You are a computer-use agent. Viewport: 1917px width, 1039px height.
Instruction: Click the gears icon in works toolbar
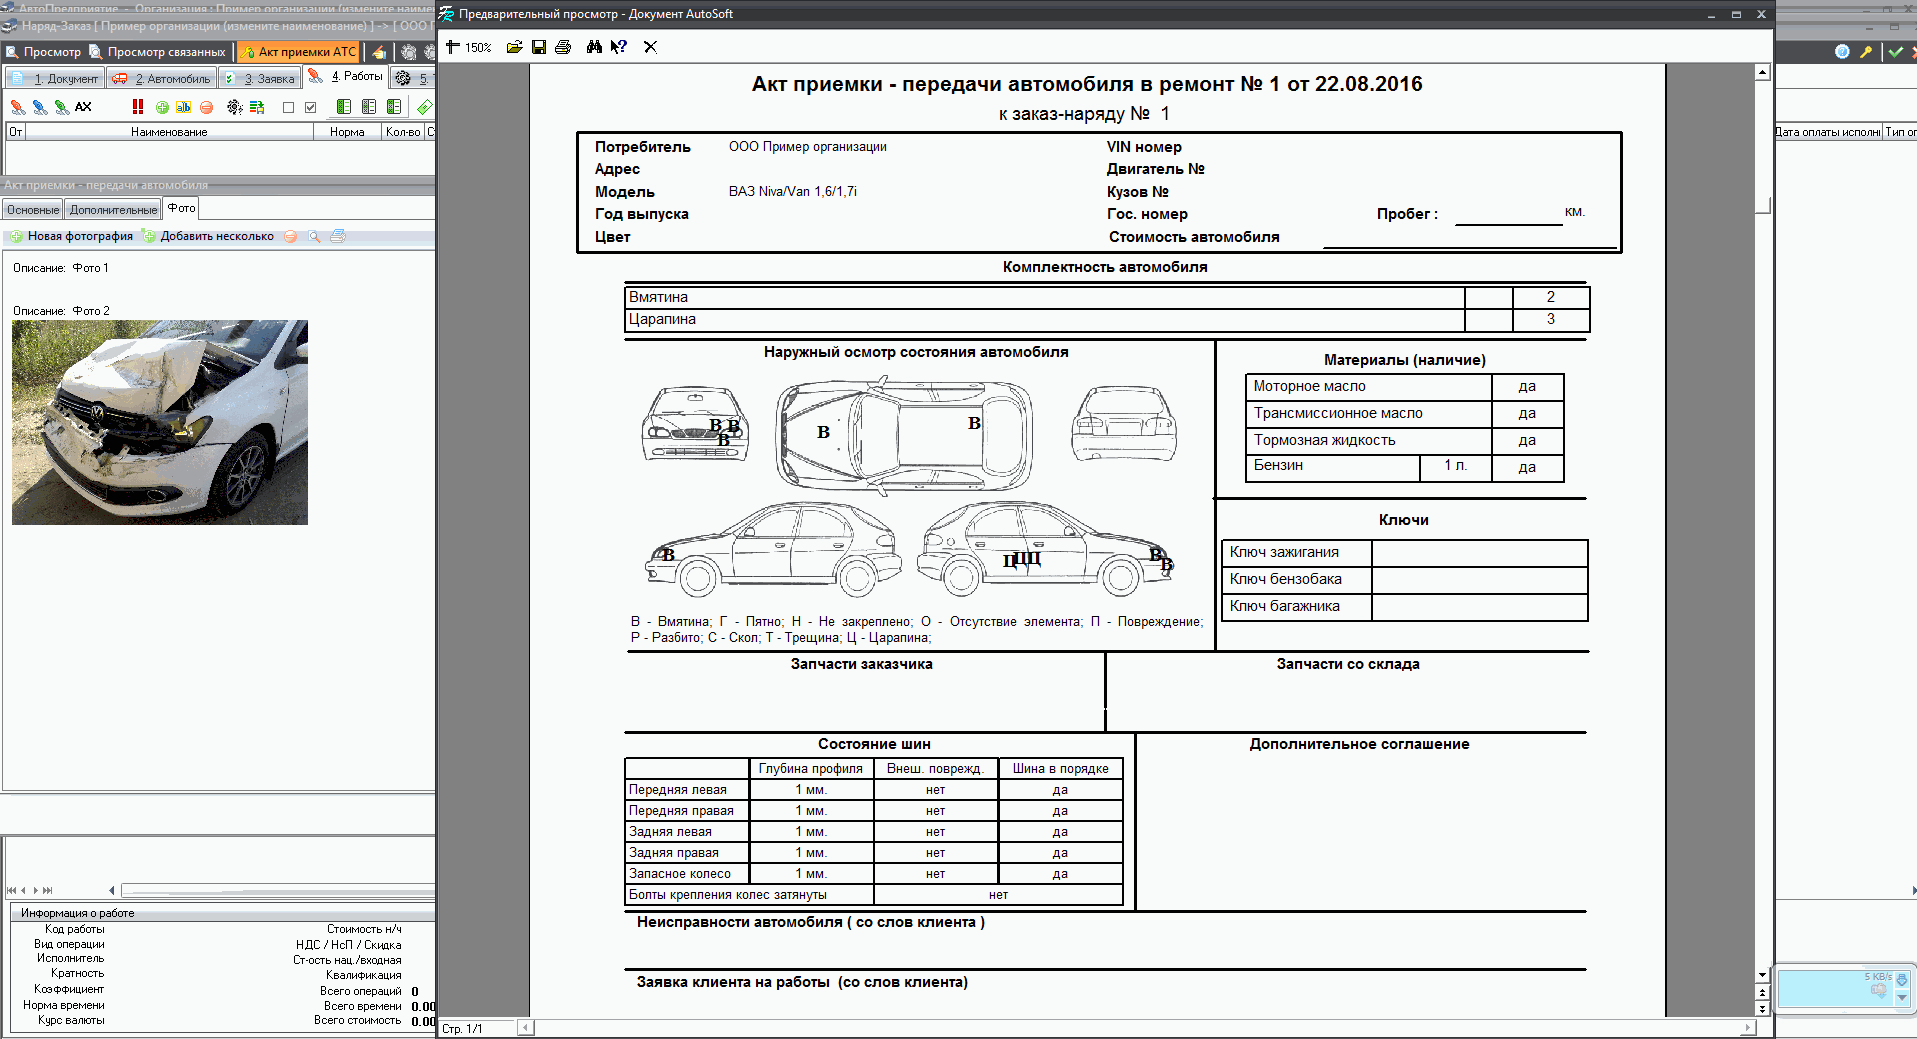(x=234, y=107)
